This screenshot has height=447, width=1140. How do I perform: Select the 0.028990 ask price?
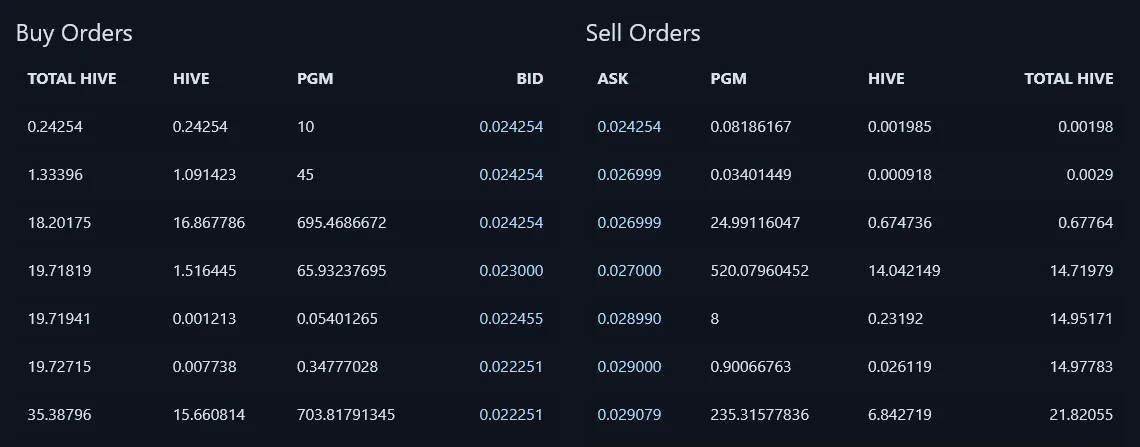[x=630, y=319]
